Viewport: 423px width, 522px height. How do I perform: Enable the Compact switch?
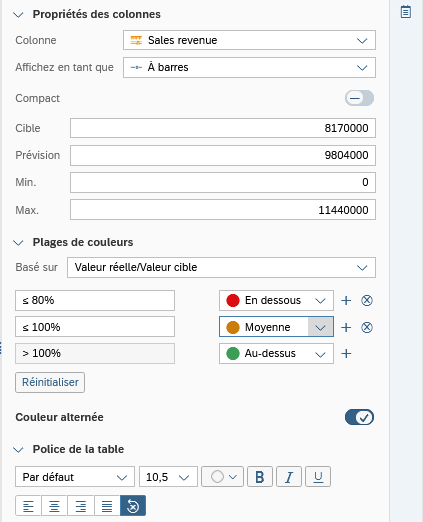coord(359,98)
